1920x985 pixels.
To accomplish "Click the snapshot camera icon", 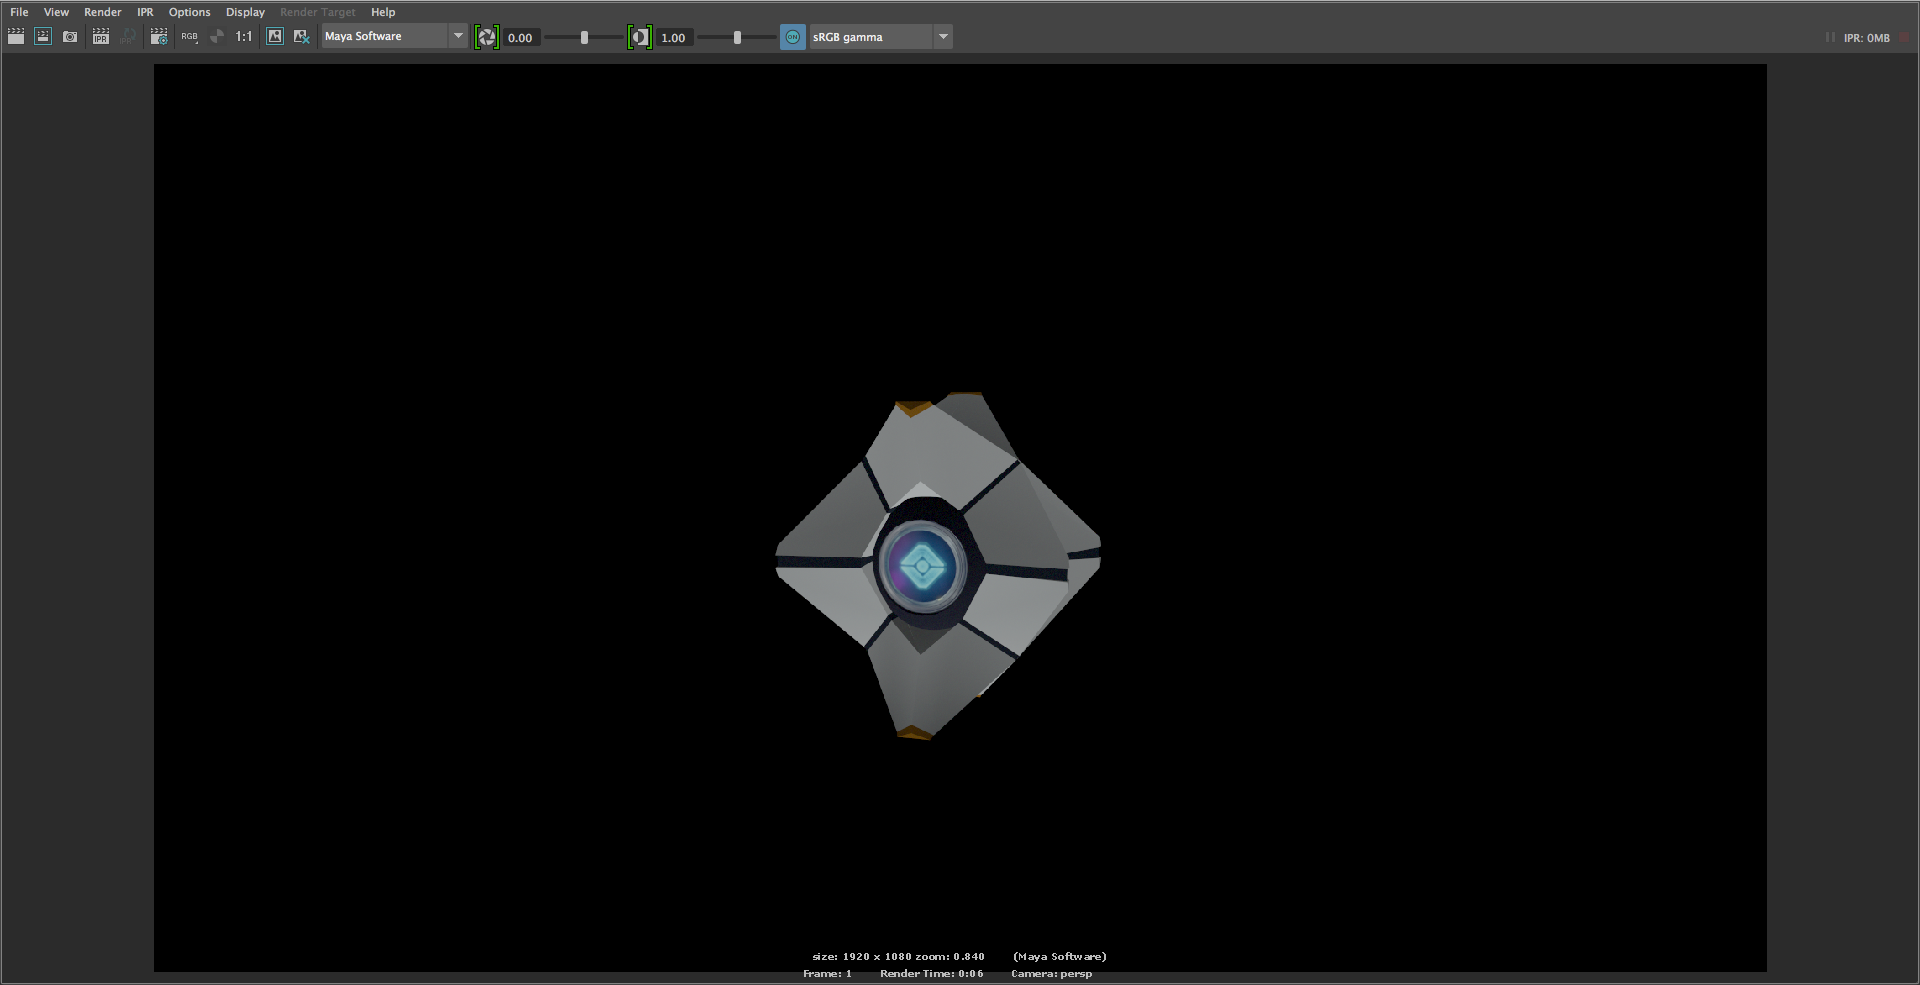I will click(70, 37).
